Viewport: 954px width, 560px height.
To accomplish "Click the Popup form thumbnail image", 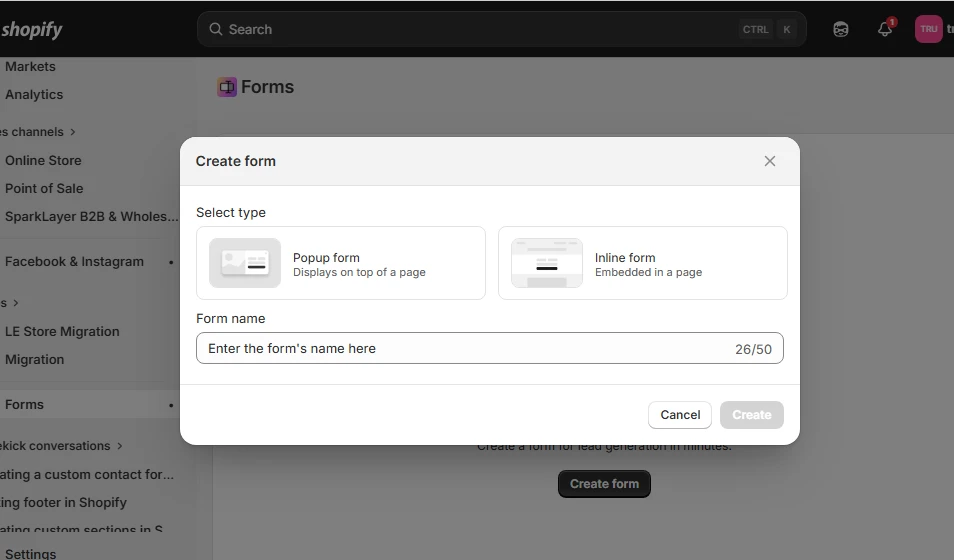I will coord(245,263).
